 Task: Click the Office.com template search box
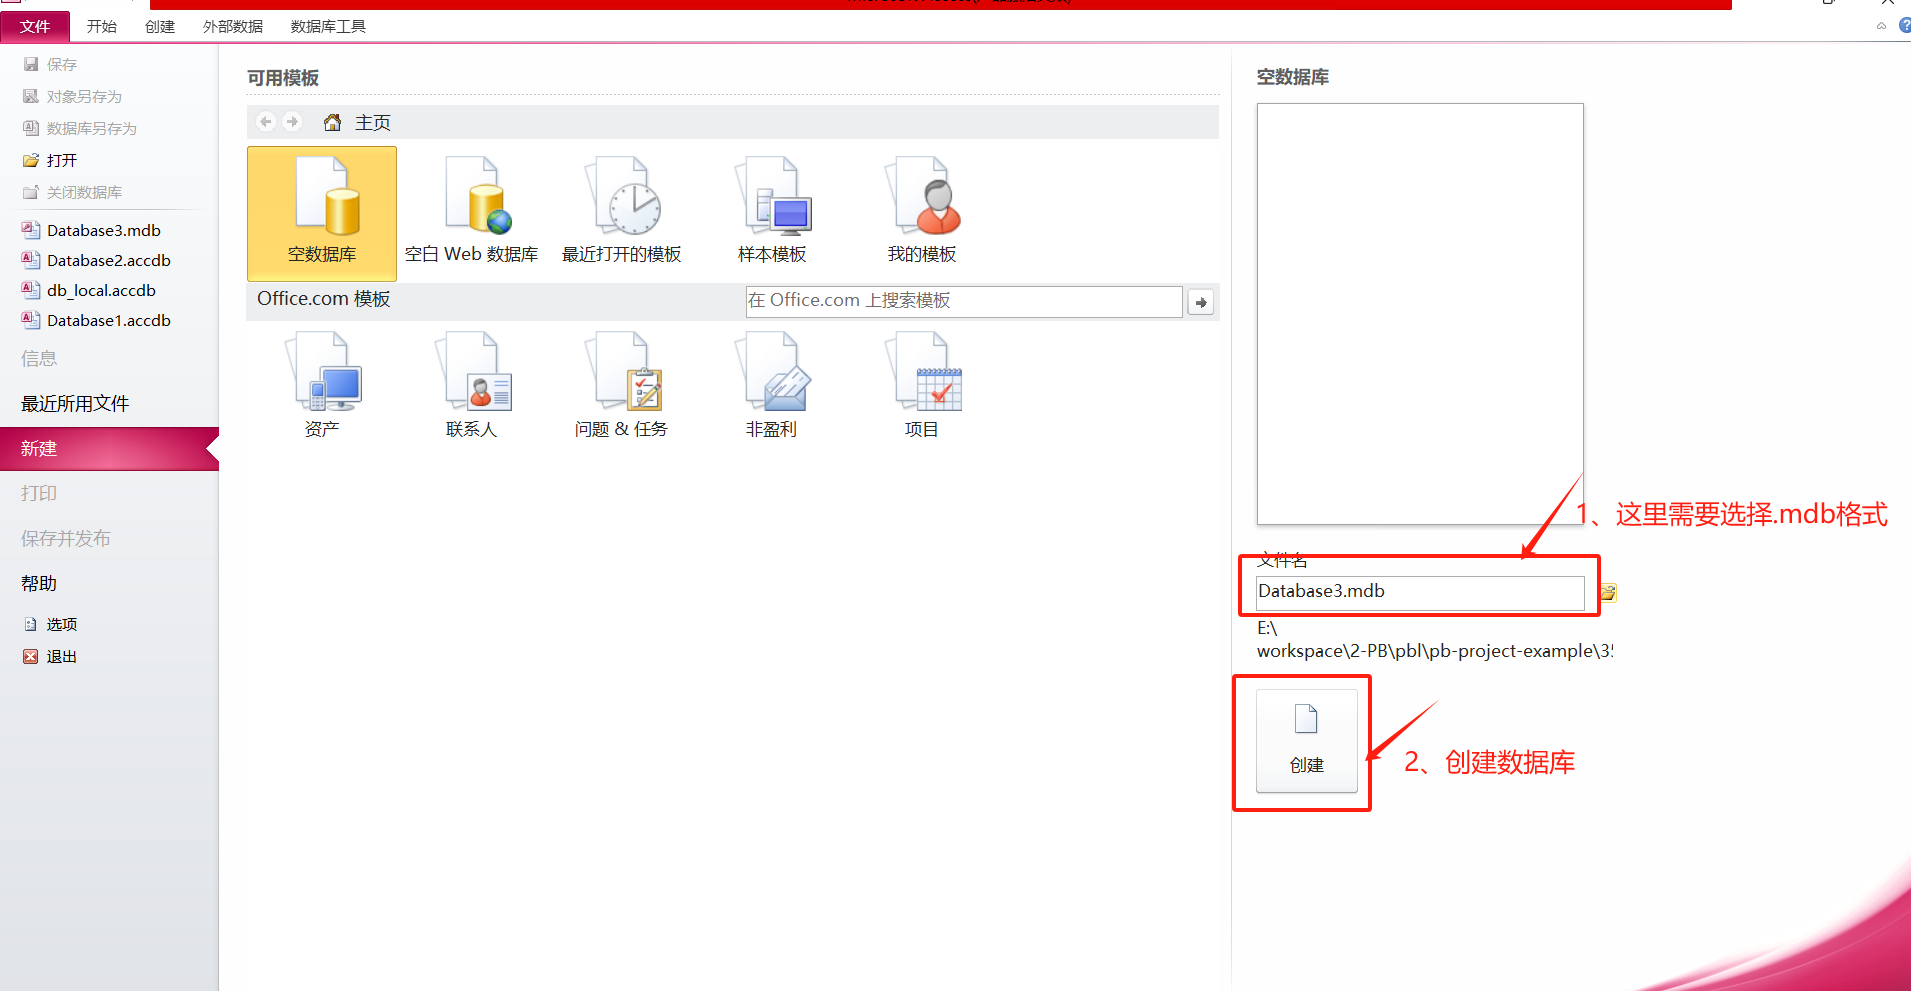(x=964, y=301)
